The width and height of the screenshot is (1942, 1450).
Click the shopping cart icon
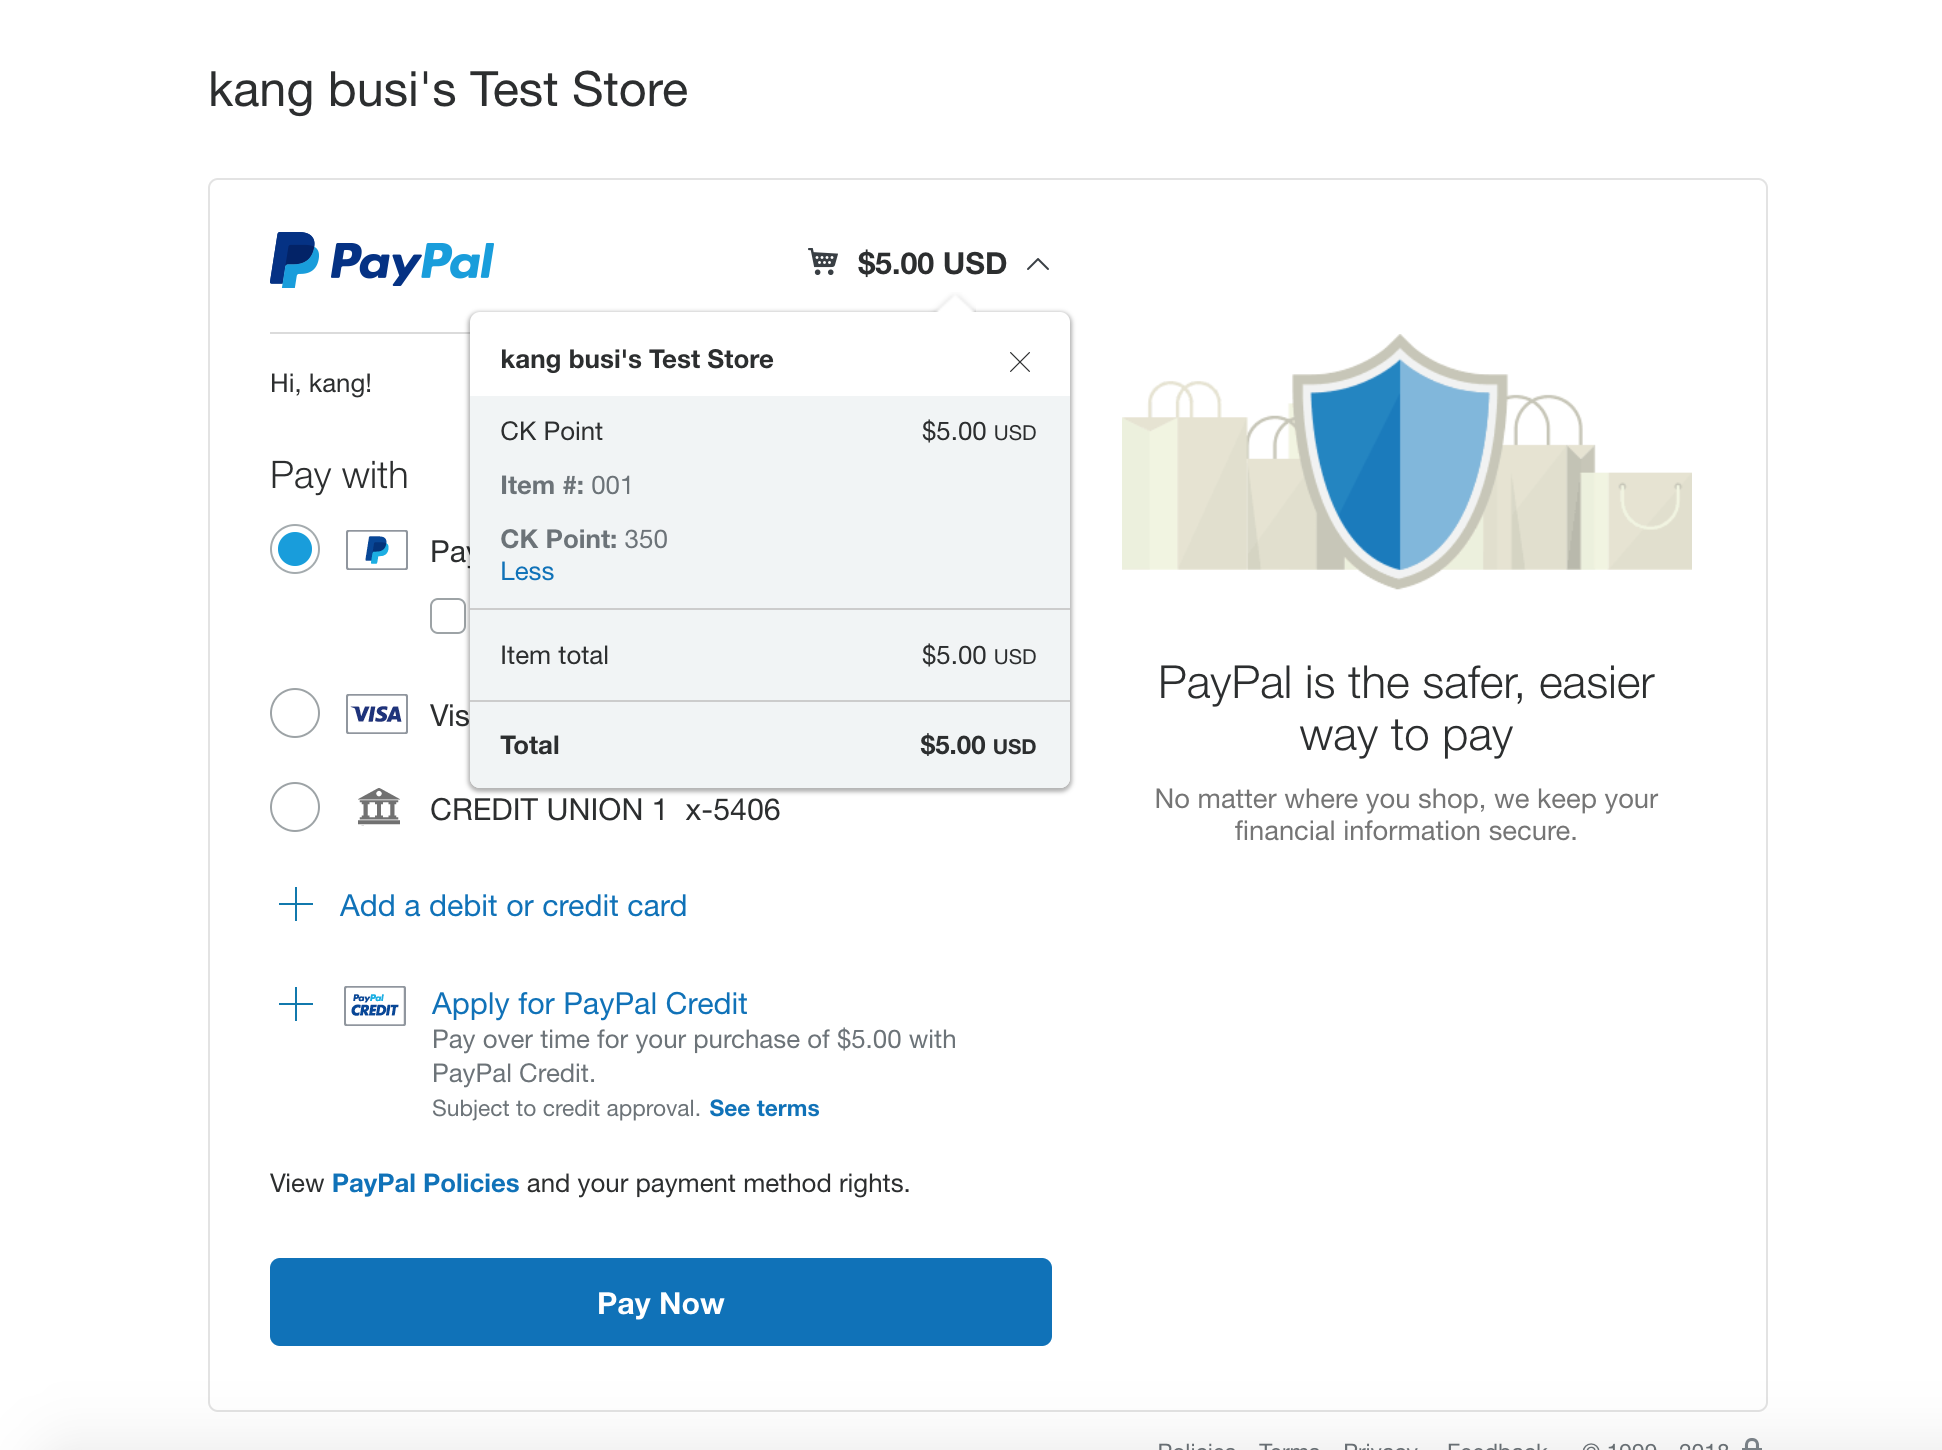click(823, 262)
